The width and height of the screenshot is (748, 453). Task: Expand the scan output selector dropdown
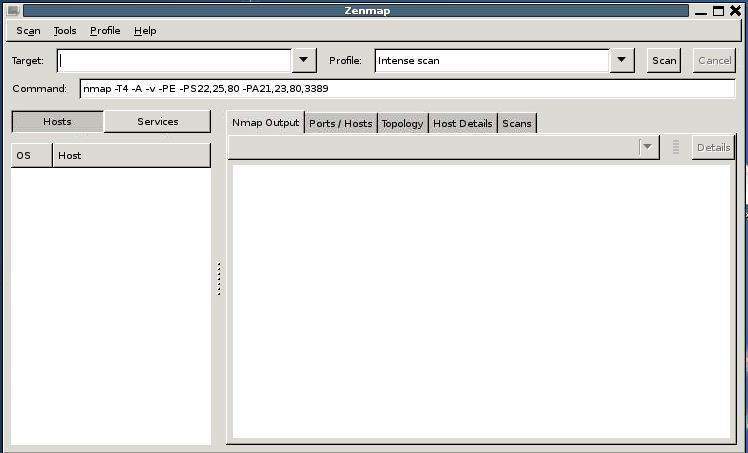click(648, 147)
